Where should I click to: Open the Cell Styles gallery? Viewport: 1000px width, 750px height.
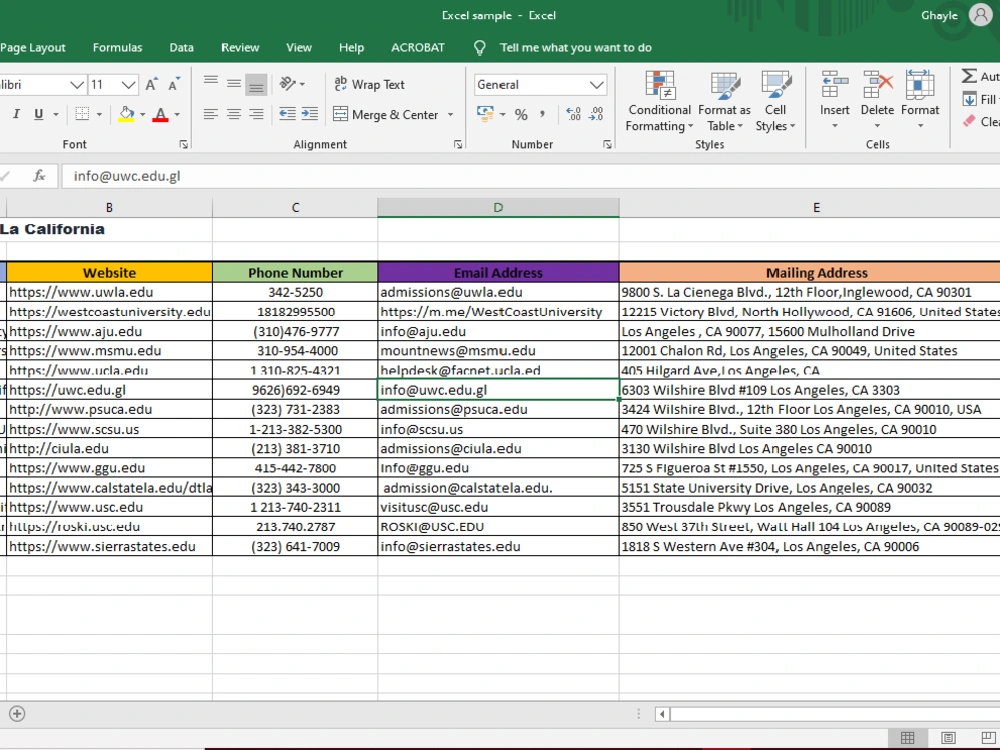pos(775,100)
